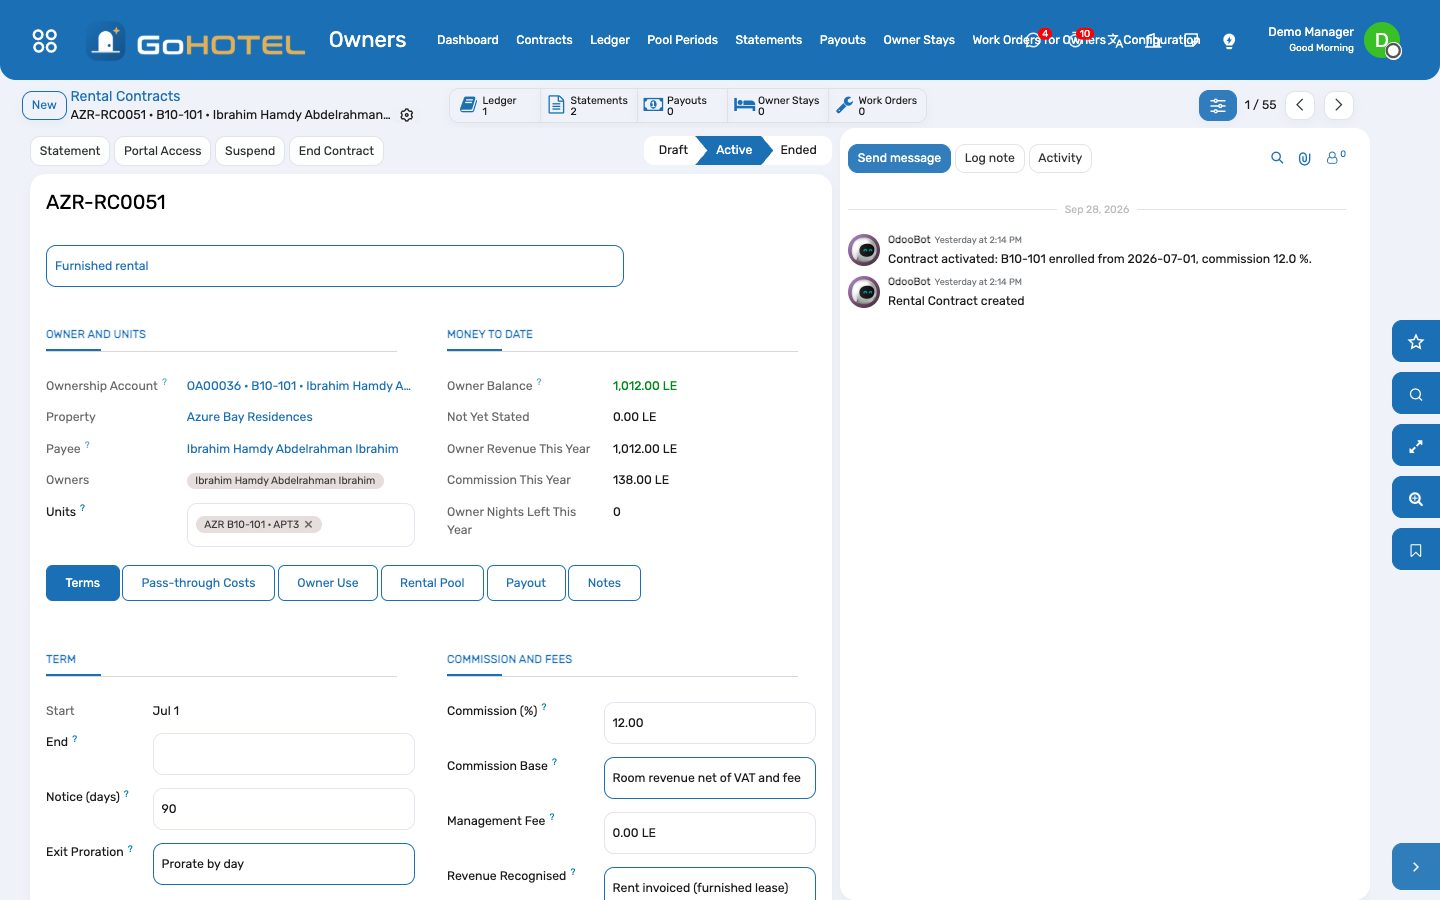This screenshot has height=900, width=1440.
Task: Search messages in the chatter
Action: pyautogui.click(x=1277, y=158)
